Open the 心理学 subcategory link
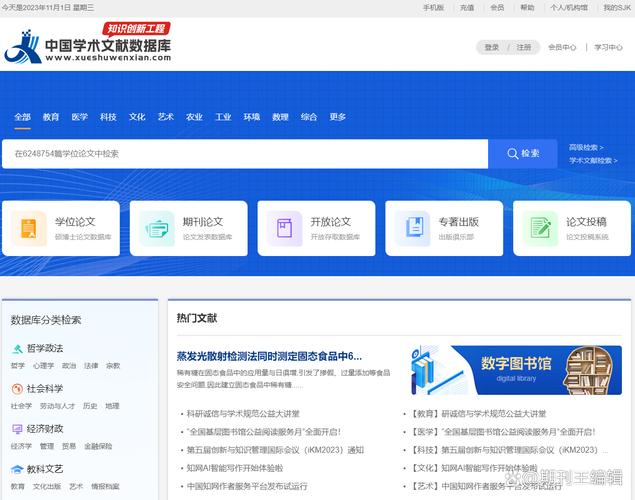 (x=43, y=366)
